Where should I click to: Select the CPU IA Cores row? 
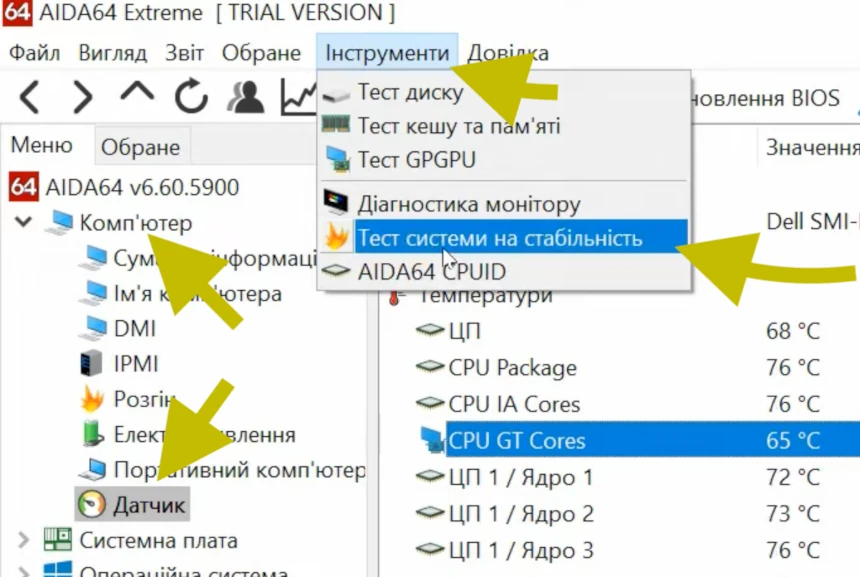pyautogui.click(x=620, y=404)
